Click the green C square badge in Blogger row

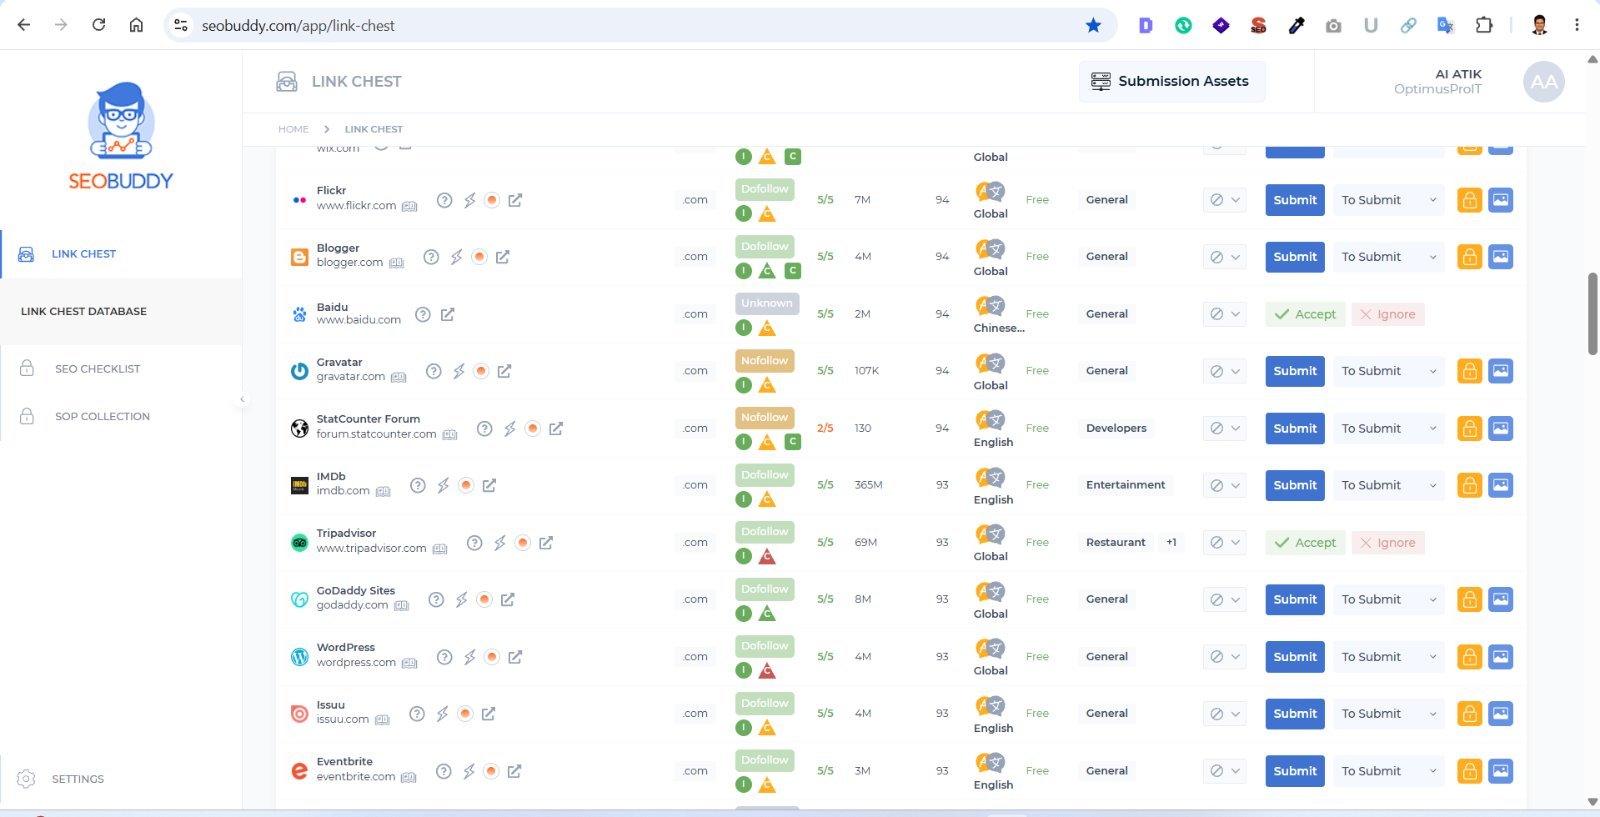[792, 271]
